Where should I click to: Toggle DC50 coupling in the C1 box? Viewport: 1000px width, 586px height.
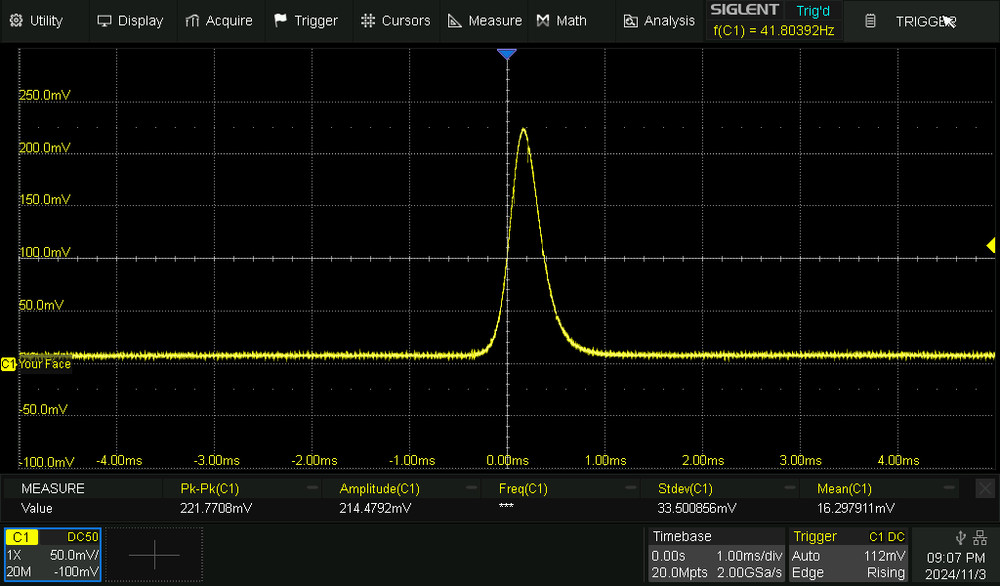tap(84, 537)
